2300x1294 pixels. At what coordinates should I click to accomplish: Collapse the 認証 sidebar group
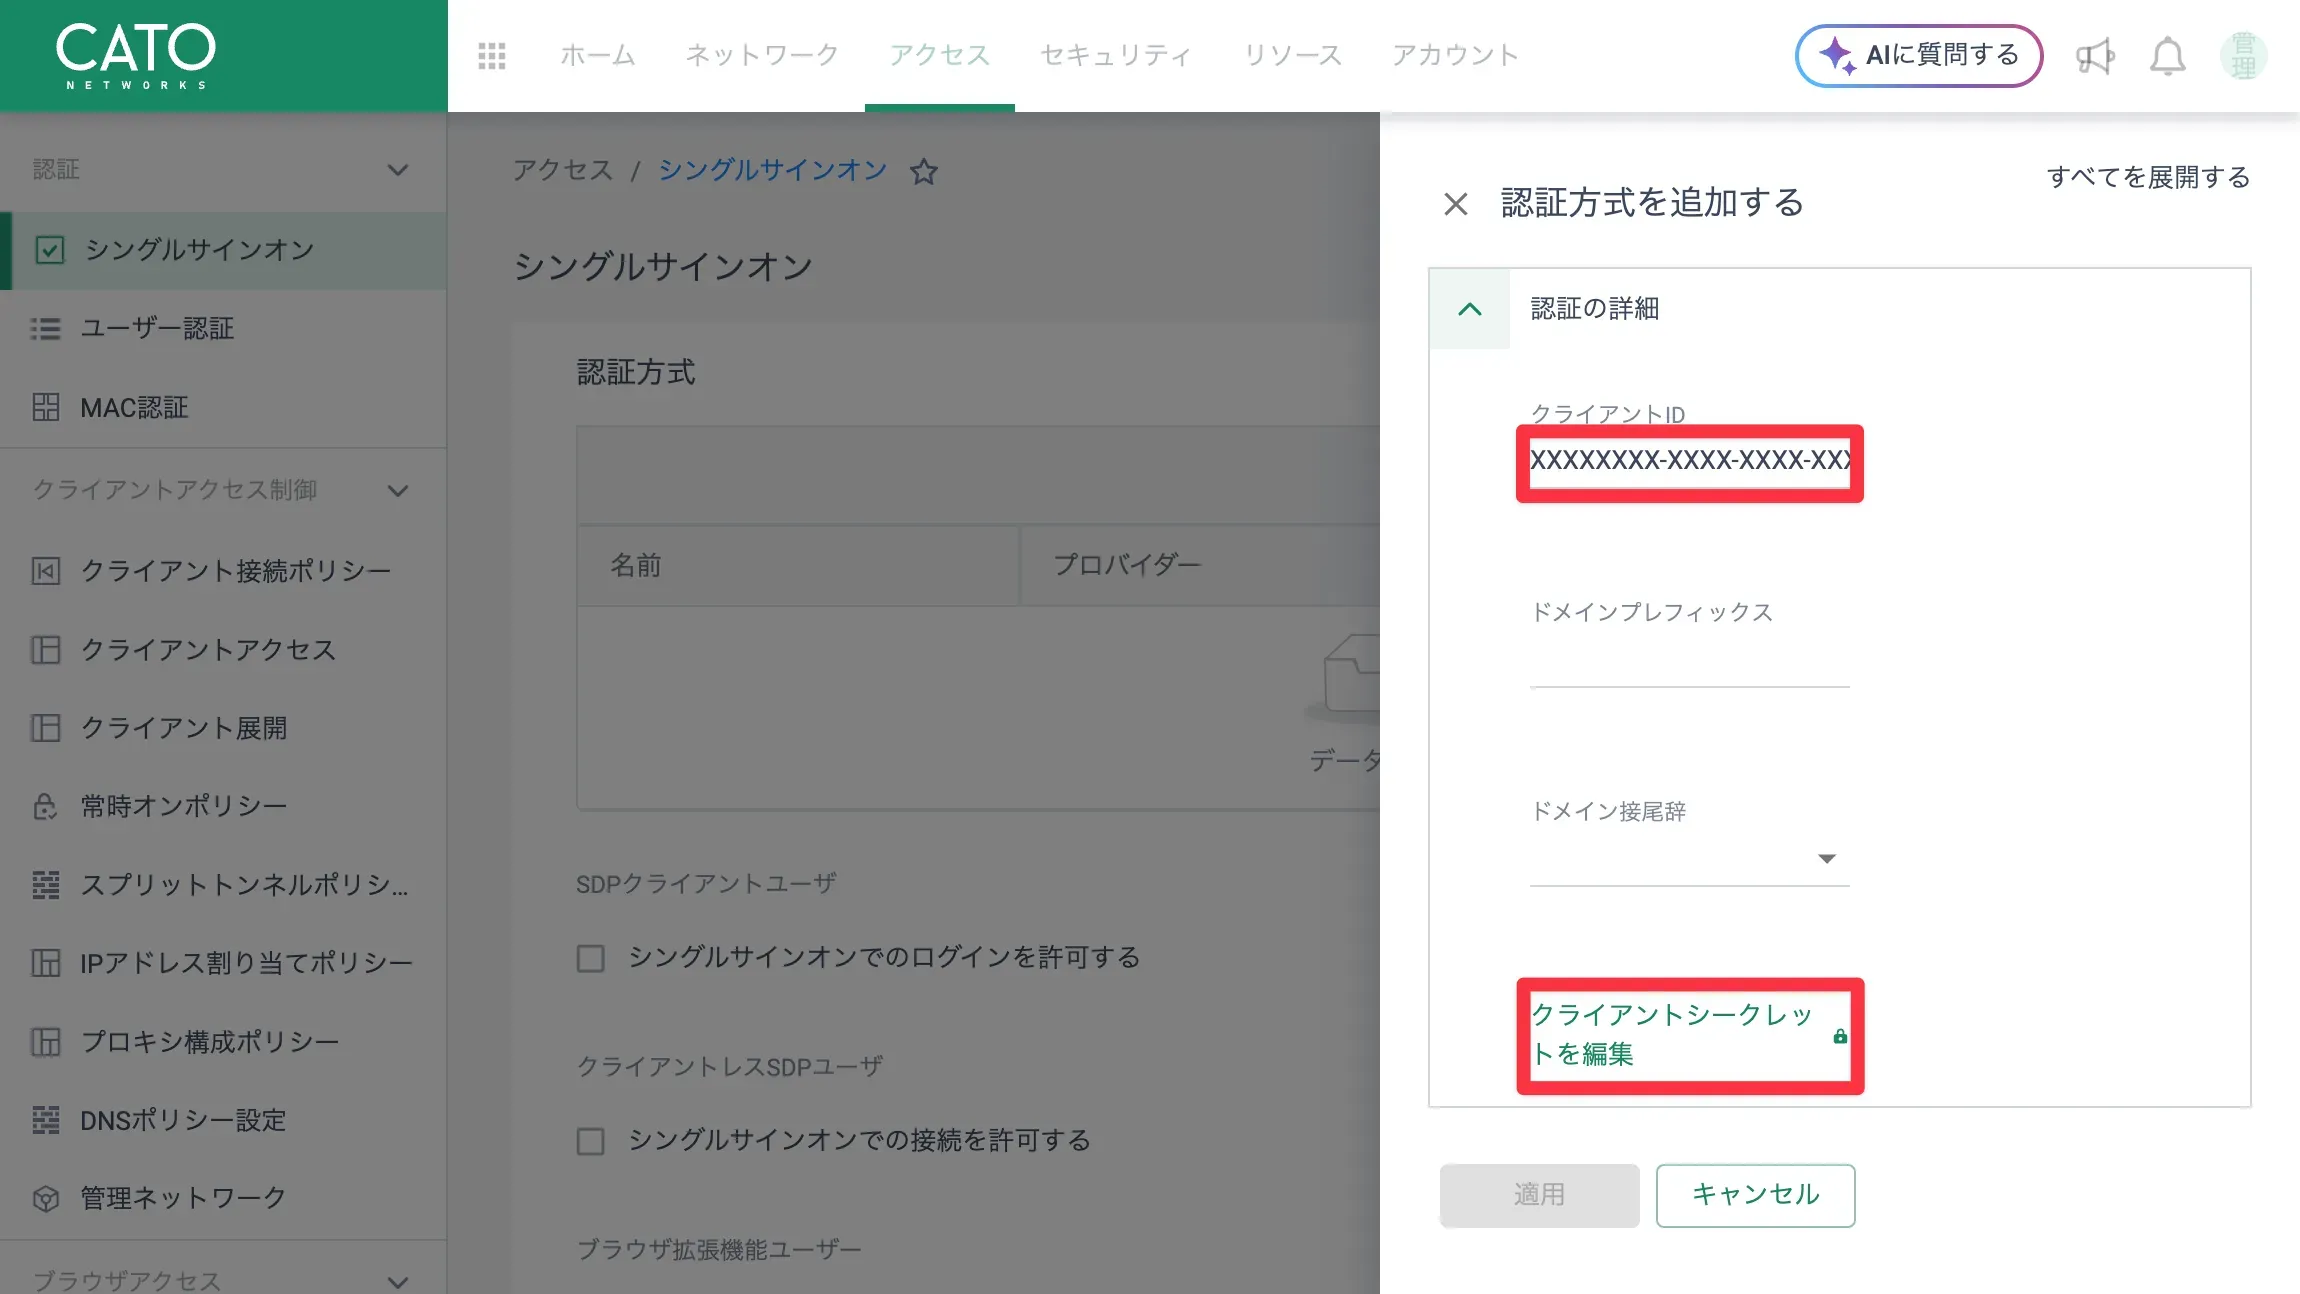pos(398,170)
